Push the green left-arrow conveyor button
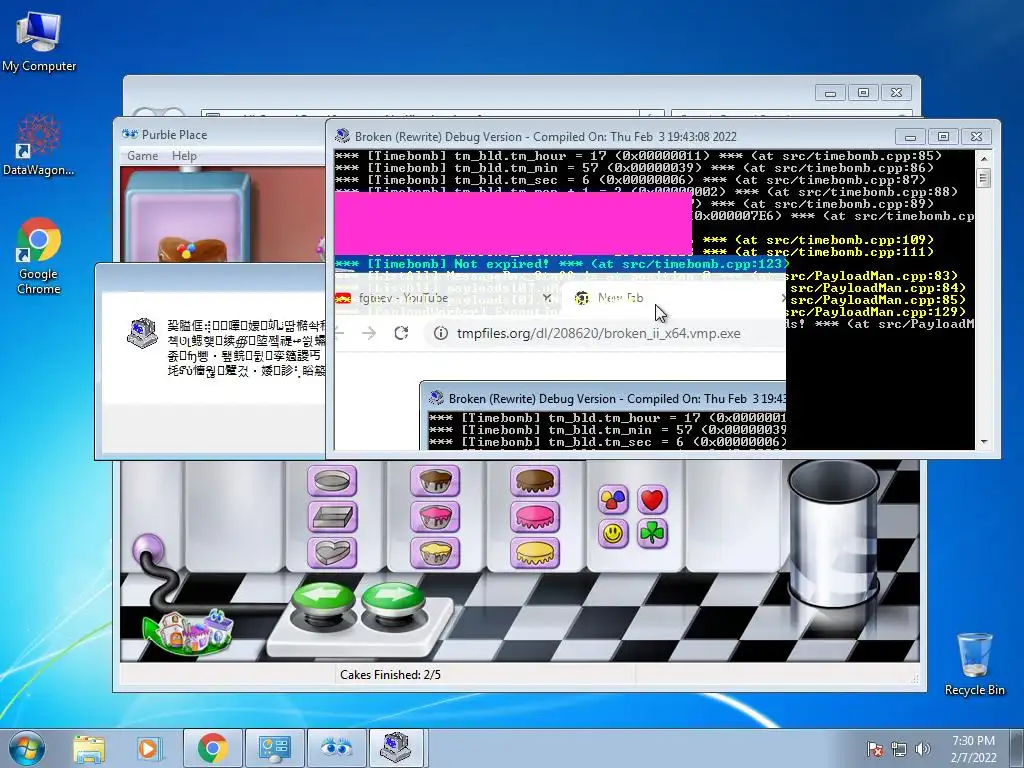The height and width of the screenshot is (768, 1024). [323, 600]
